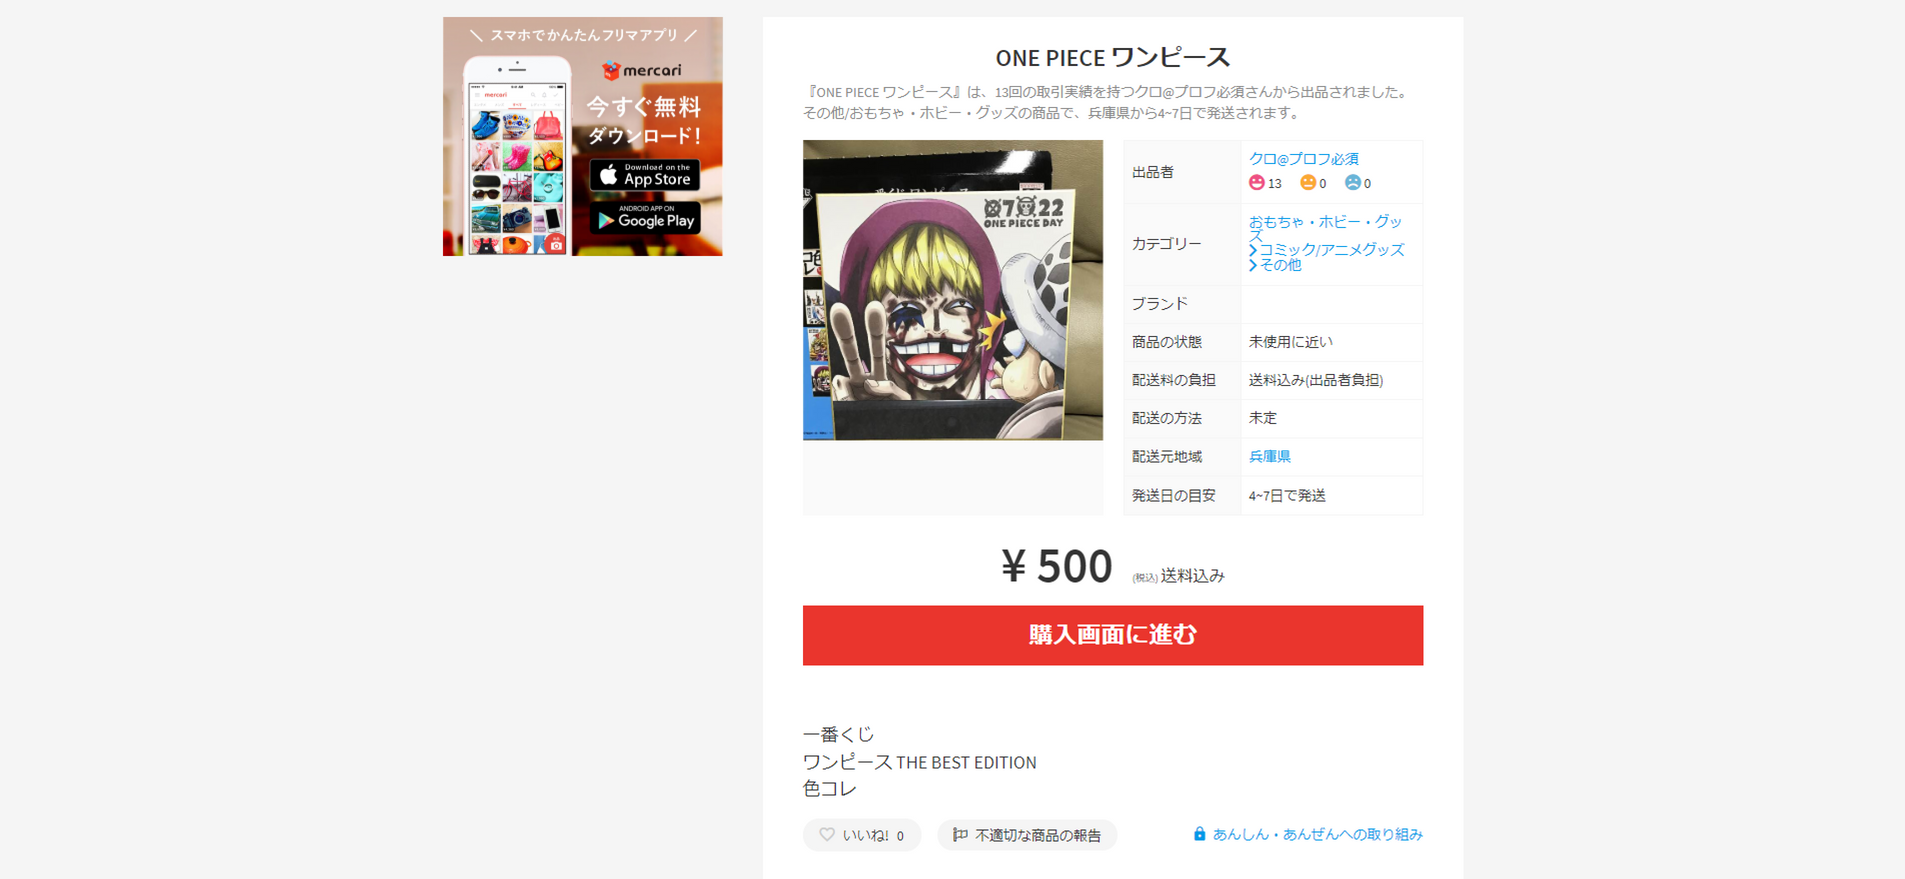The height and width of the screenshot is (879, 1905).
Task: Click the App Store download badge
Action: 644,175
